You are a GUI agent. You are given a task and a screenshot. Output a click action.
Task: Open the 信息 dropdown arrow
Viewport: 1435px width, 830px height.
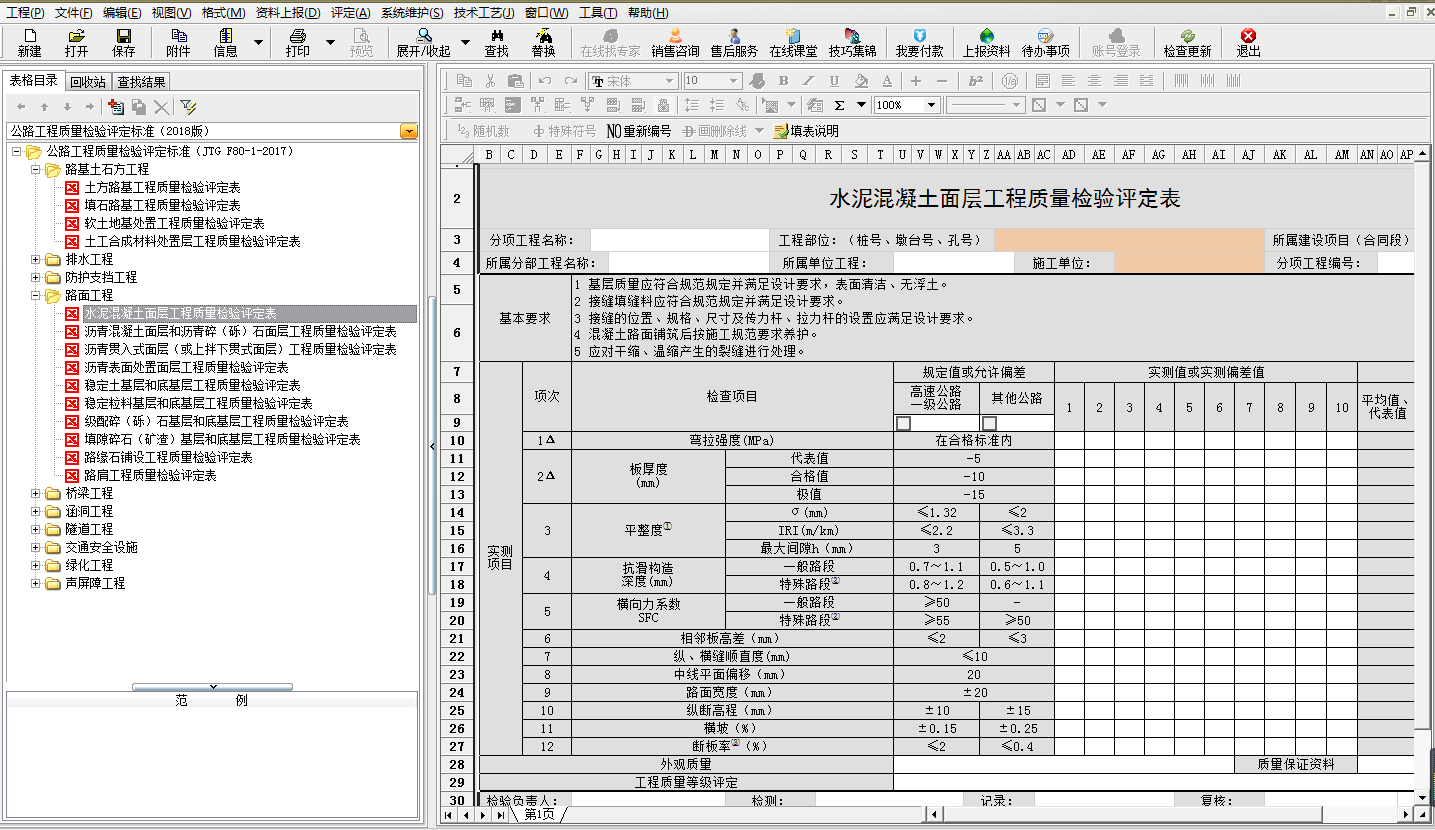pos(259,43)
